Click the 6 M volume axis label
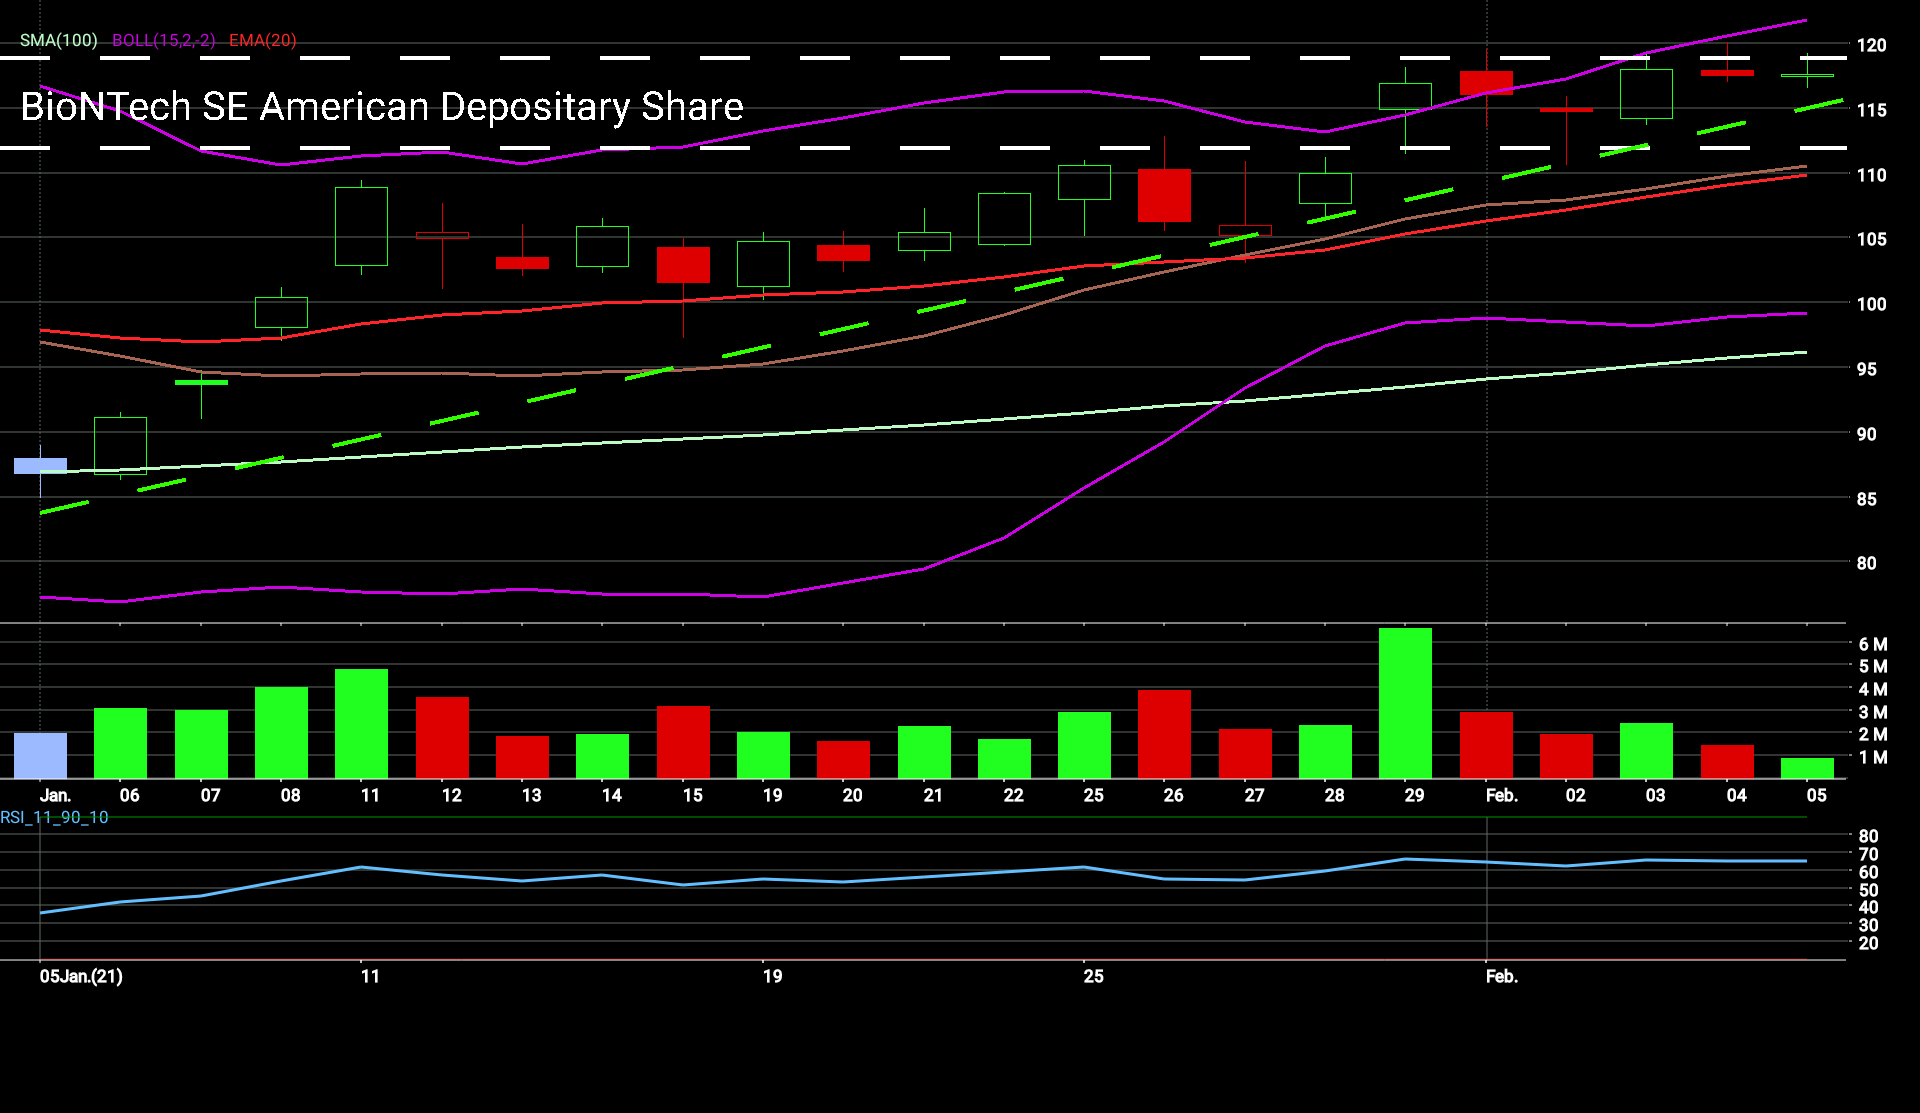The image size is (1920, 1113). 1872,644
